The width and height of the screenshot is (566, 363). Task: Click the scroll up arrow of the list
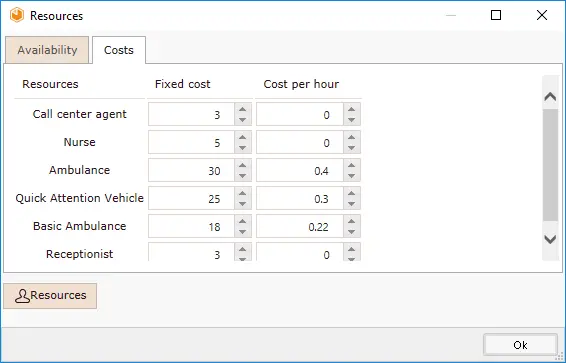tap(550, 96)
